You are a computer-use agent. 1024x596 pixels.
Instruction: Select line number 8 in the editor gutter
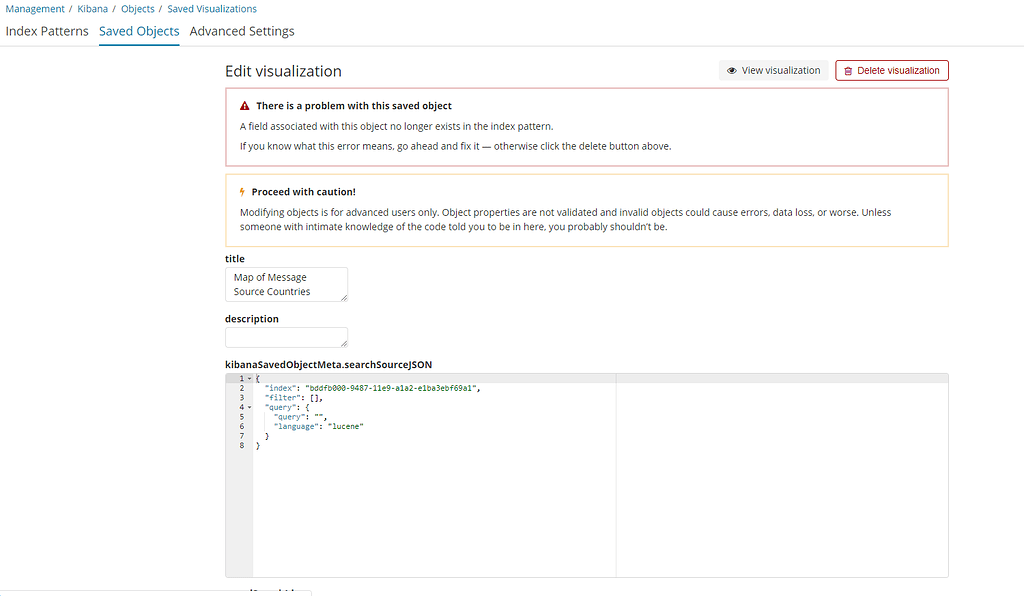[x=241, y=446]
